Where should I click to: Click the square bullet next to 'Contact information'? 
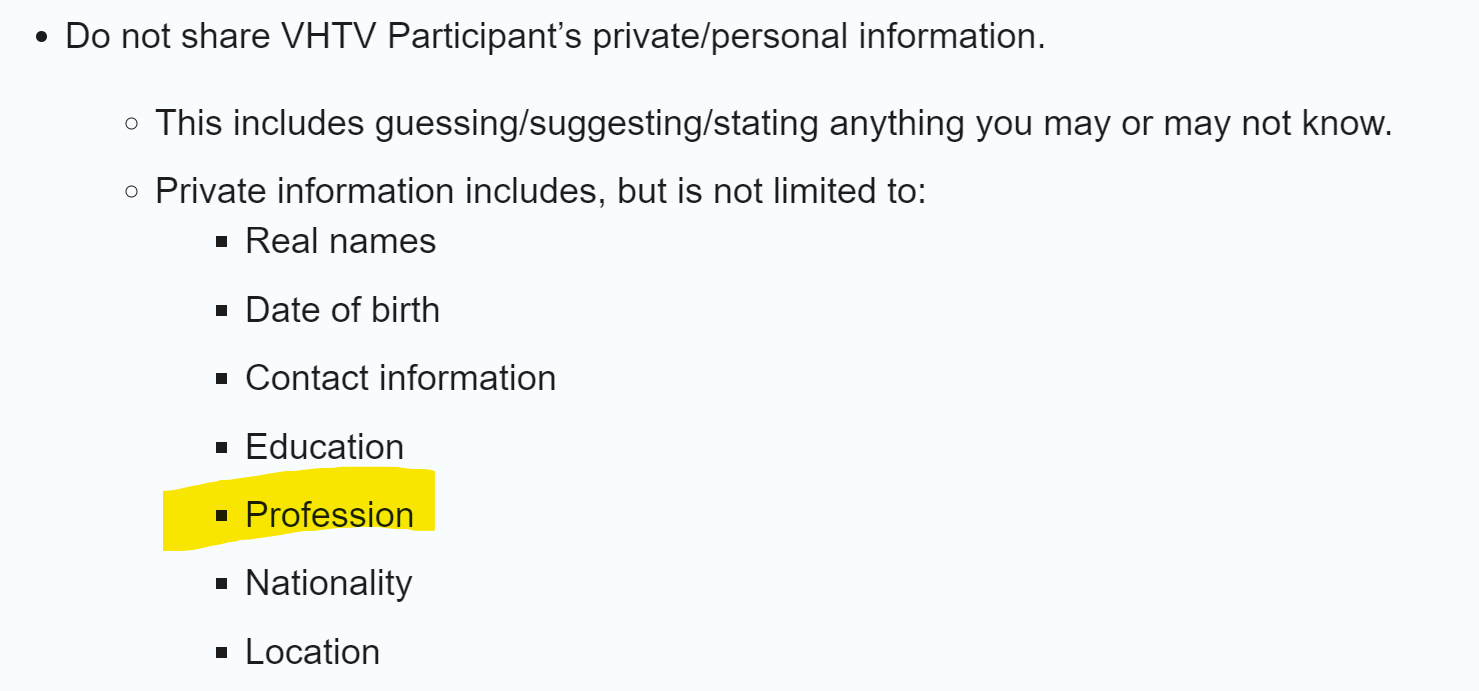coord(222,379)
